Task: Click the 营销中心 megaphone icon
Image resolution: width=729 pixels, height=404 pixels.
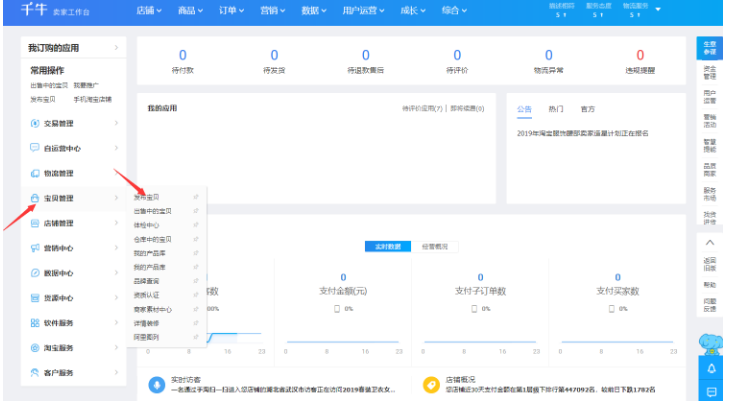Action: [35, 248]
